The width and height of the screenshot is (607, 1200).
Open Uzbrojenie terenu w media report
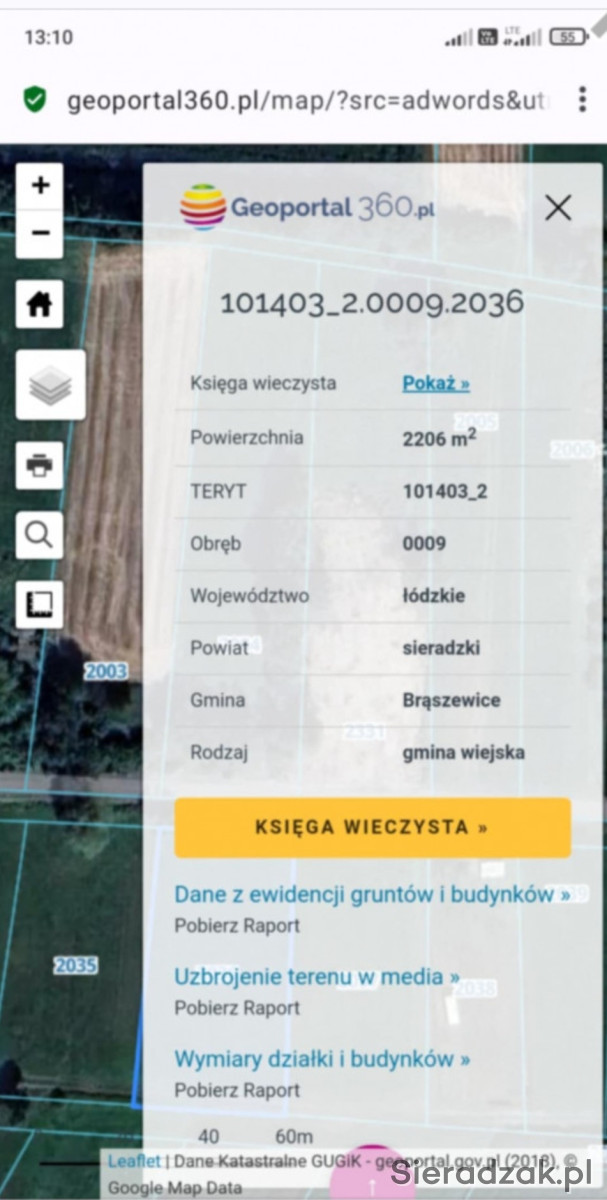(x=317, y=976)
